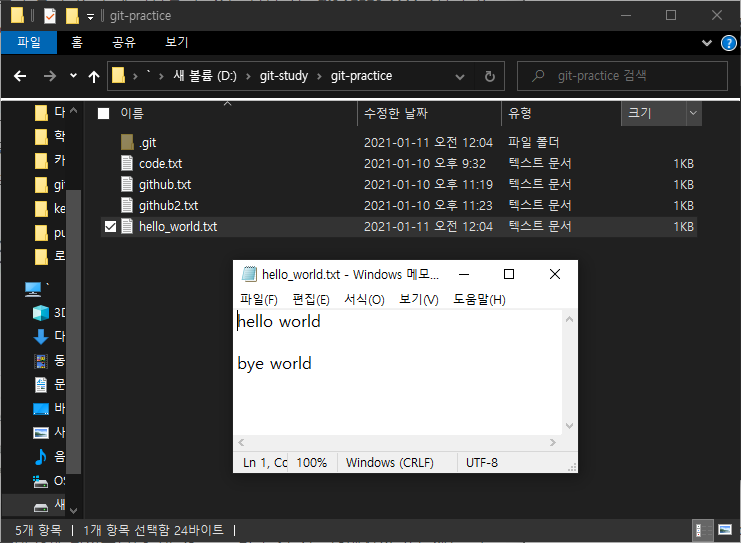Open the 홈 ribbon tab
The width and height of the screenshot is (741, 543).
pos(77,43)
